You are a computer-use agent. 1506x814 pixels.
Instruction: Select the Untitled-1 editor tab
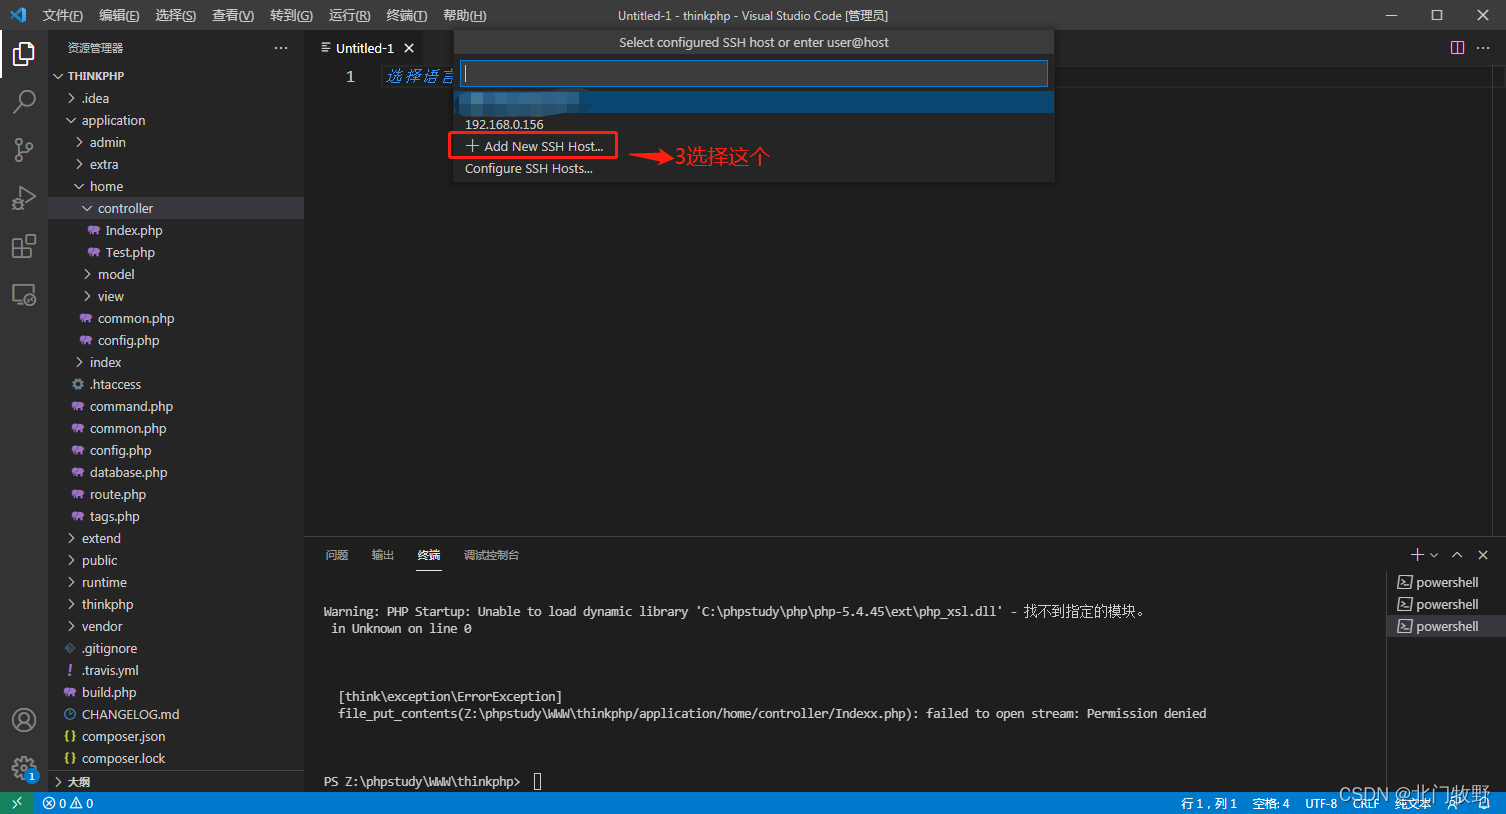(x=364, y=48)
